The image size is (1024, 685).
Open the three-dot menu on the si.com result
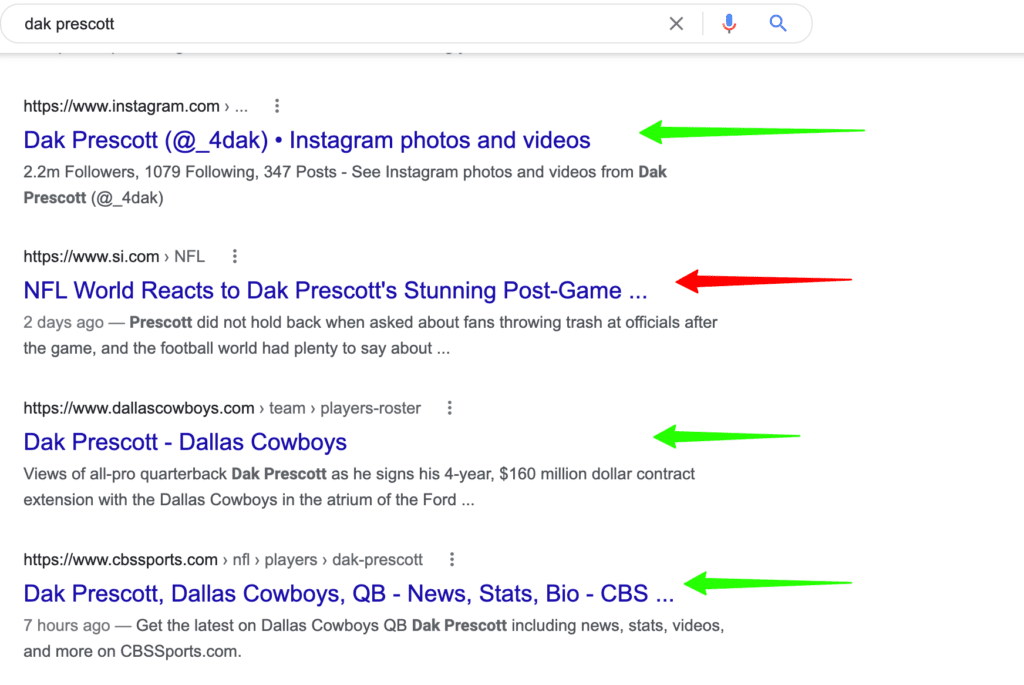(x=234, y=255)
